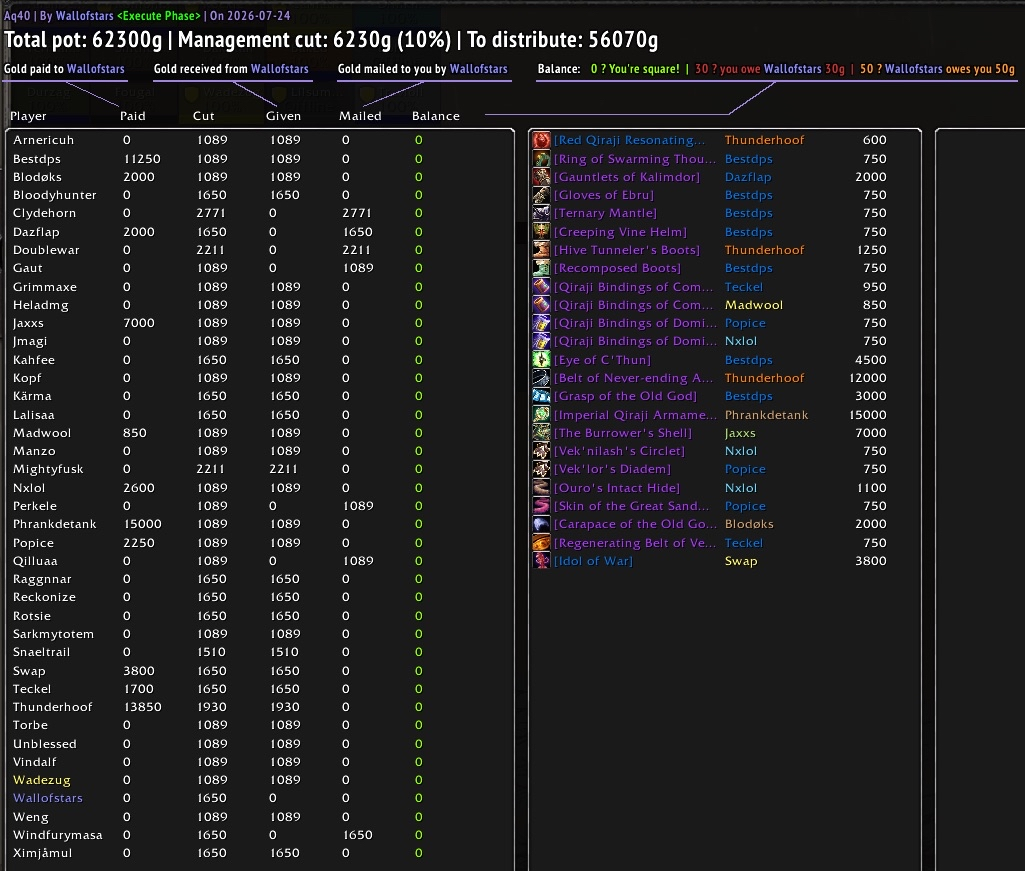Click the 'You're square!' balance legend
Image resolution: width=1025 pixels, height=871 pixels.
click(x=635, y=69)
